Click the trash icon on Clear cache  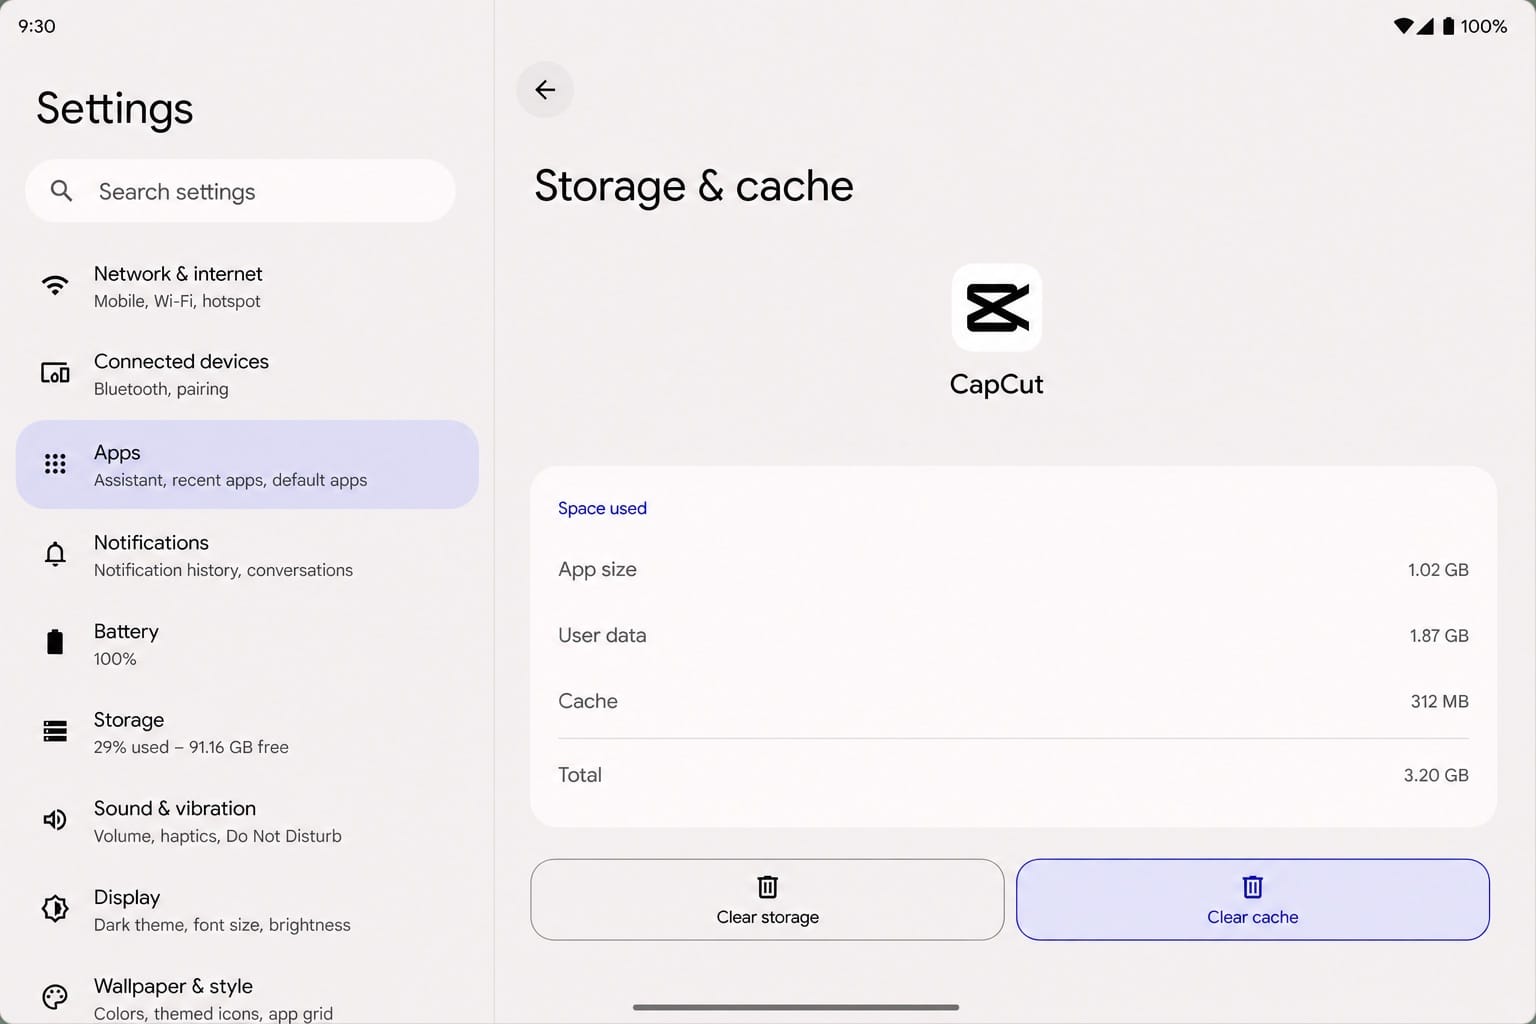pyautogui.click(x=1253, y=887)
